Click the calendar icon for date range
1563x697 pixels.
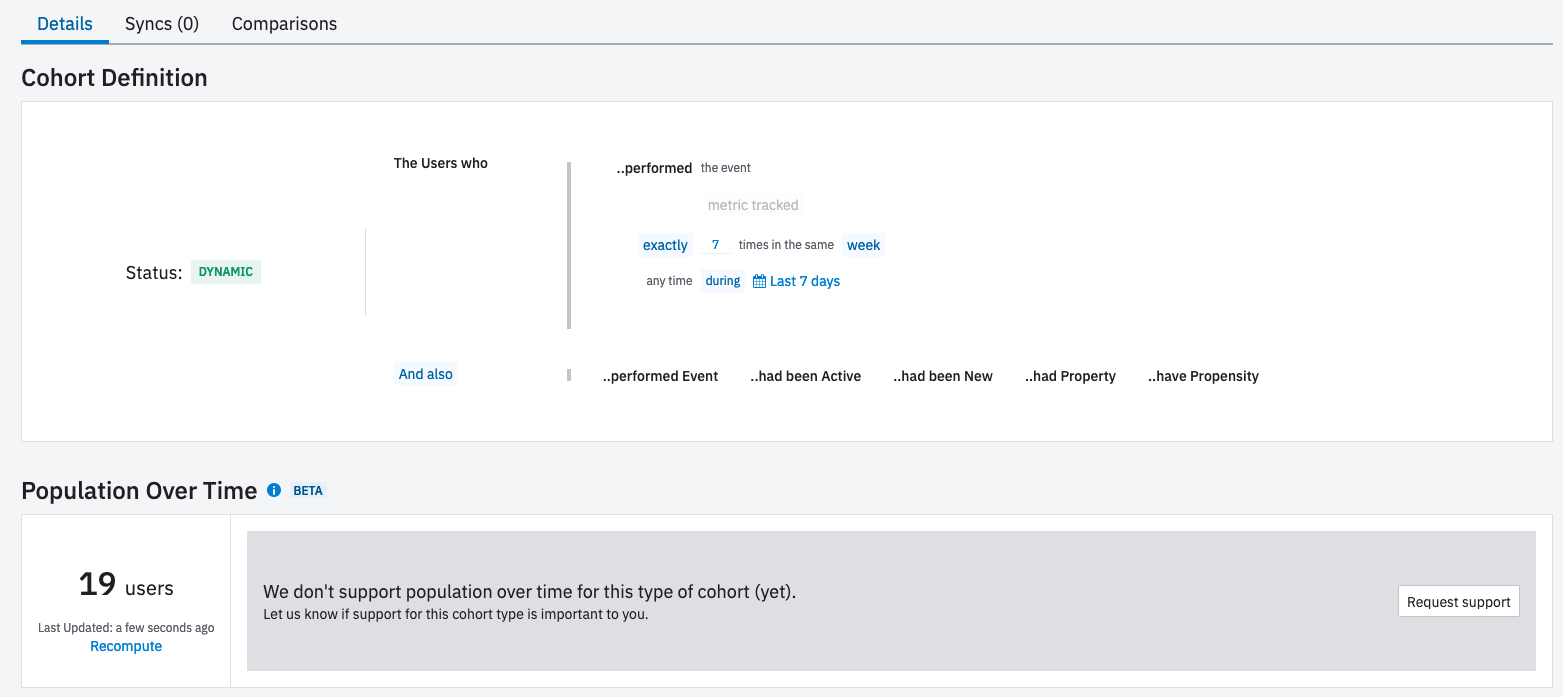(x=759, y=282)
